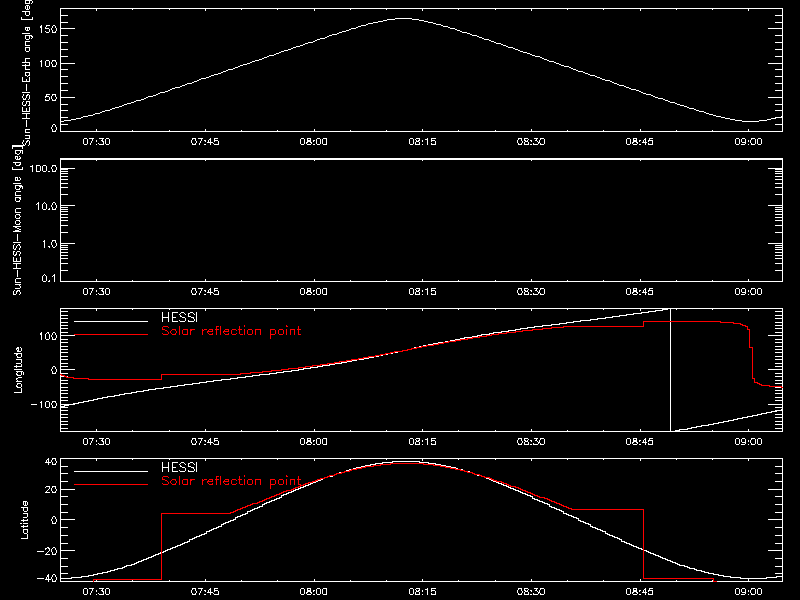The width and height of the screenshot is (800, 600).
Task: Click 08:15 under the Earth angle plot
Action: (422, 141)
